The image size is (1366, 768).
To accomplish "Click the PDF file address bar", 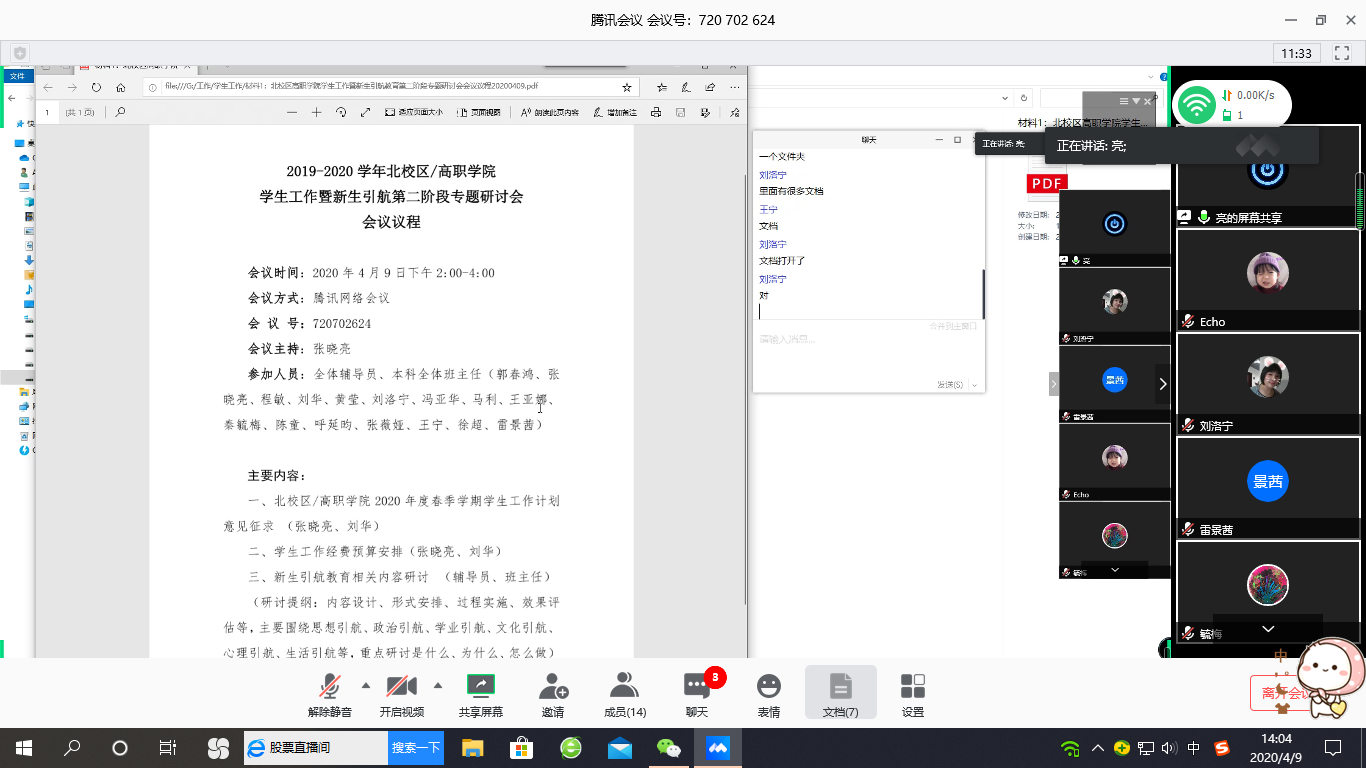I will pos(390,87).
